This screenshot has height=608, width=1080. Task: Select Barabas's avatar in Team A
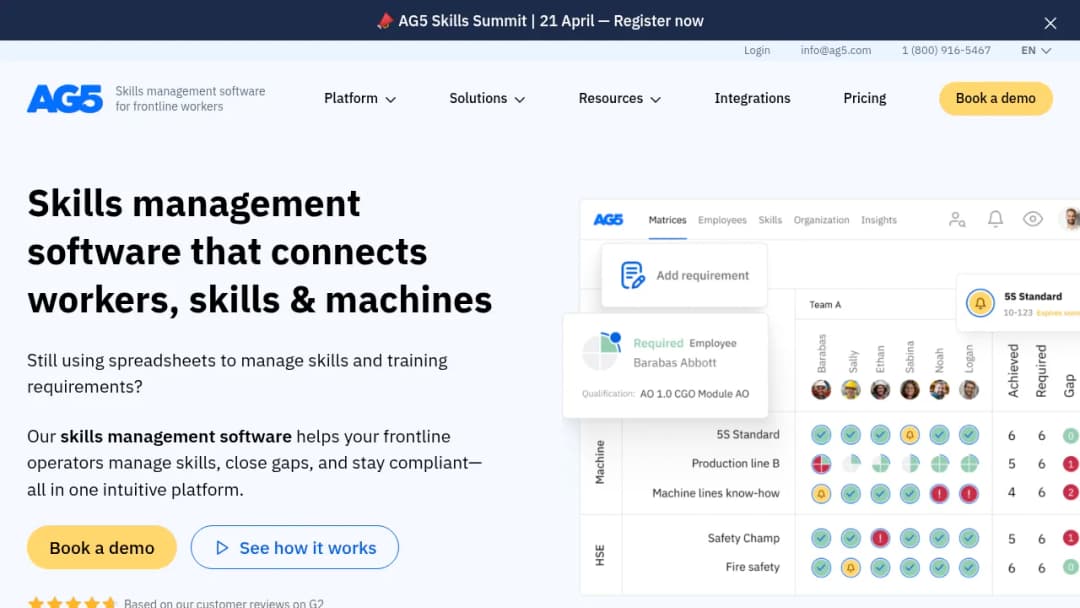pos(821,390)
